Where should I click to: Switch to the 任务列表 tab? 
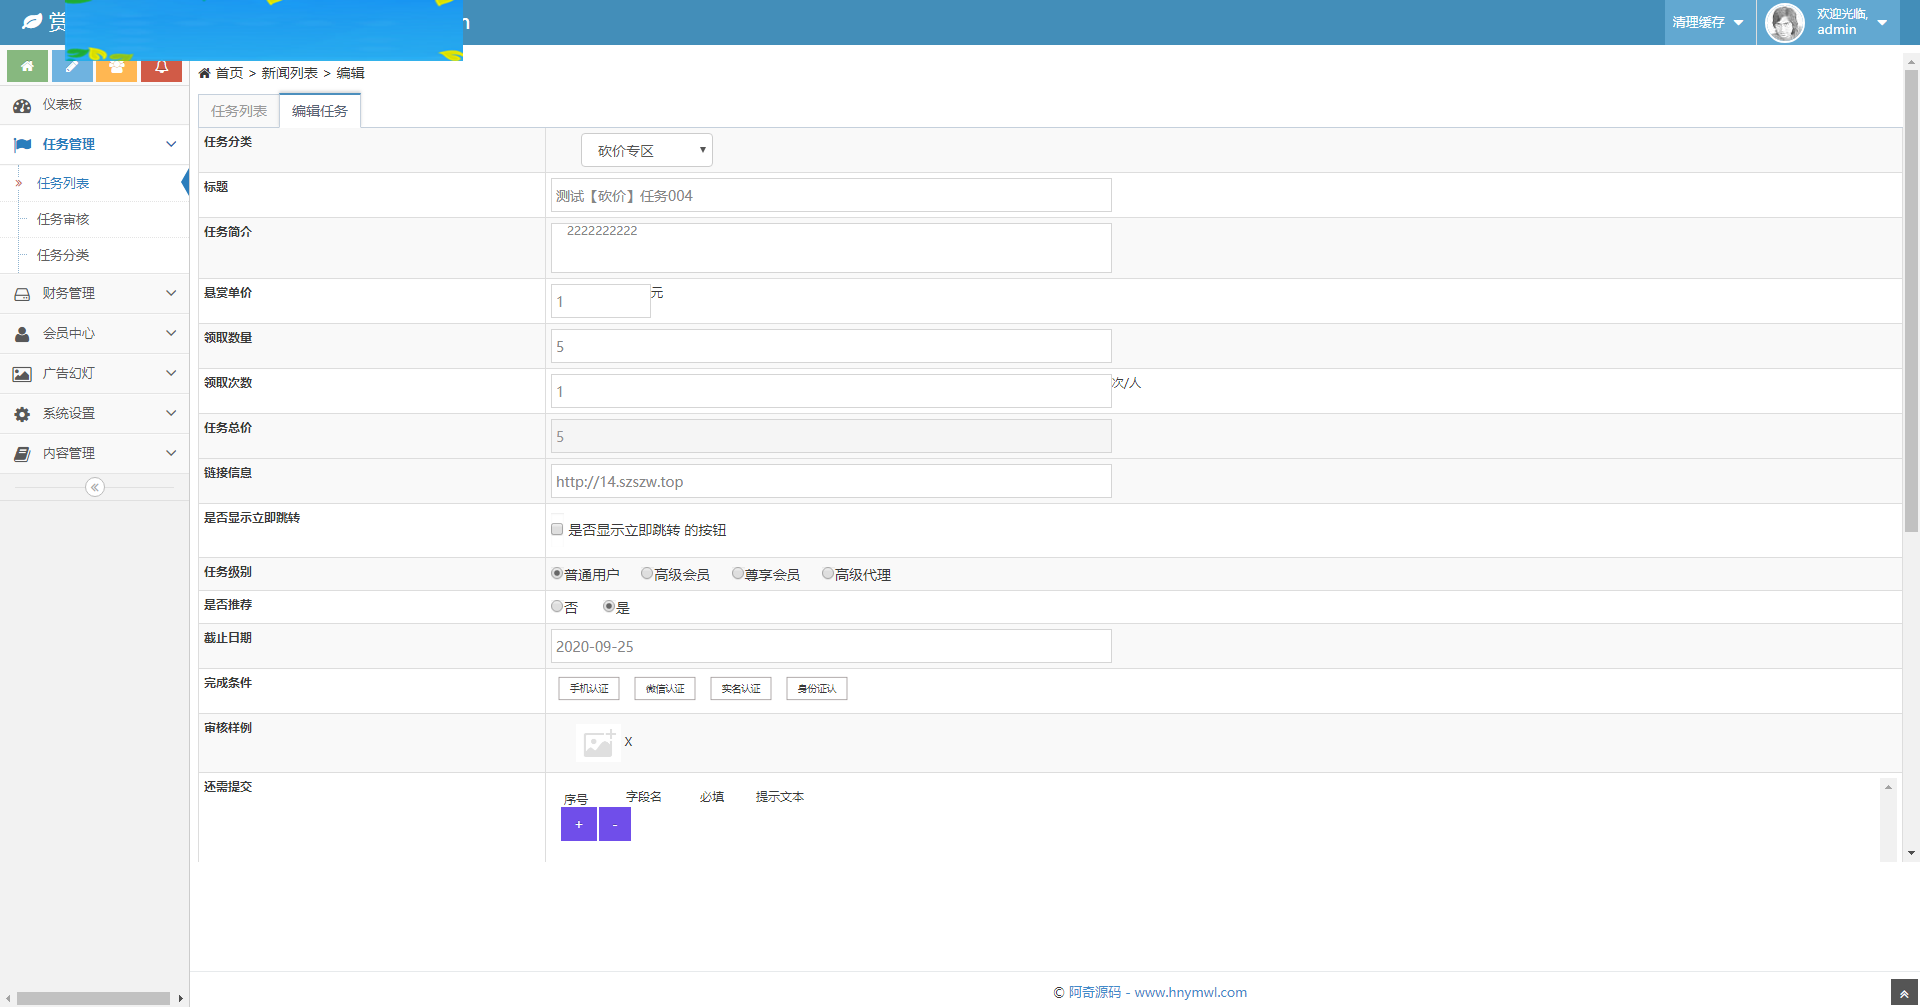(239, 111)
